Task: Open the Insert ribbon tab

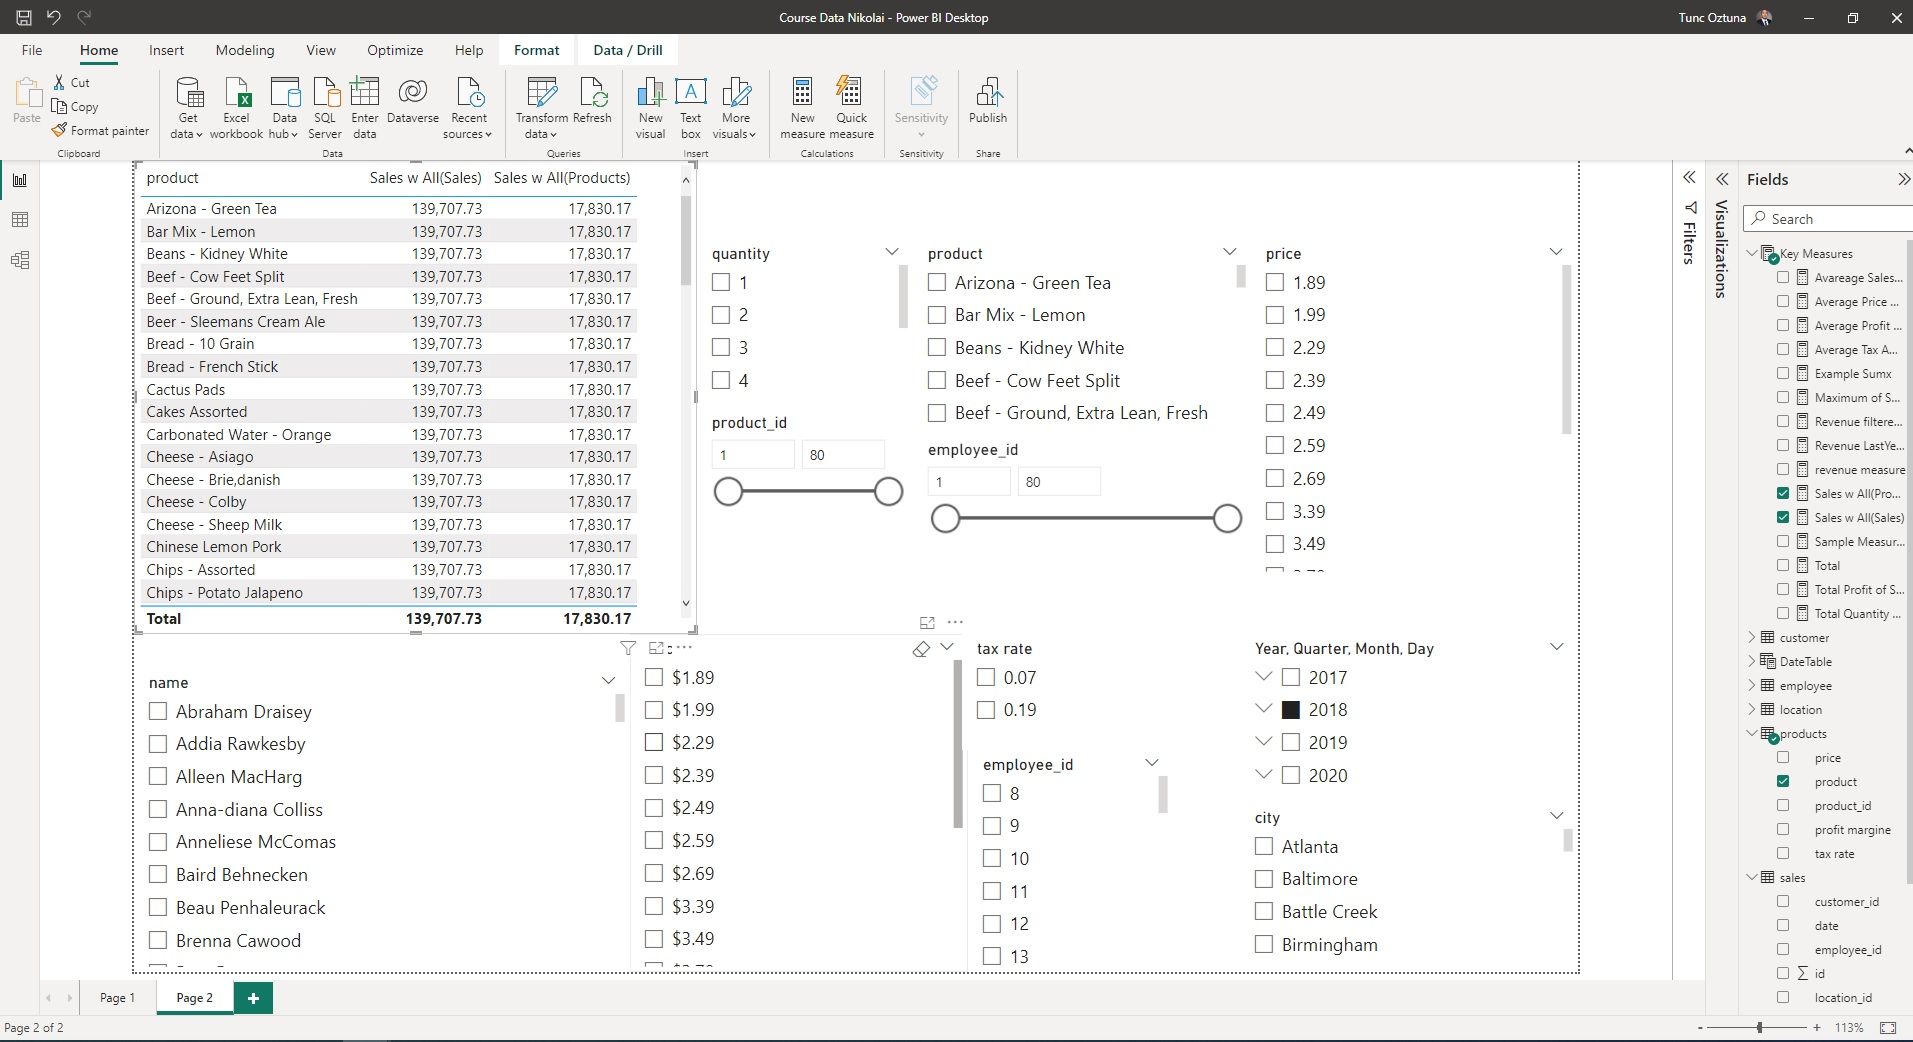Action: point(166,50)
